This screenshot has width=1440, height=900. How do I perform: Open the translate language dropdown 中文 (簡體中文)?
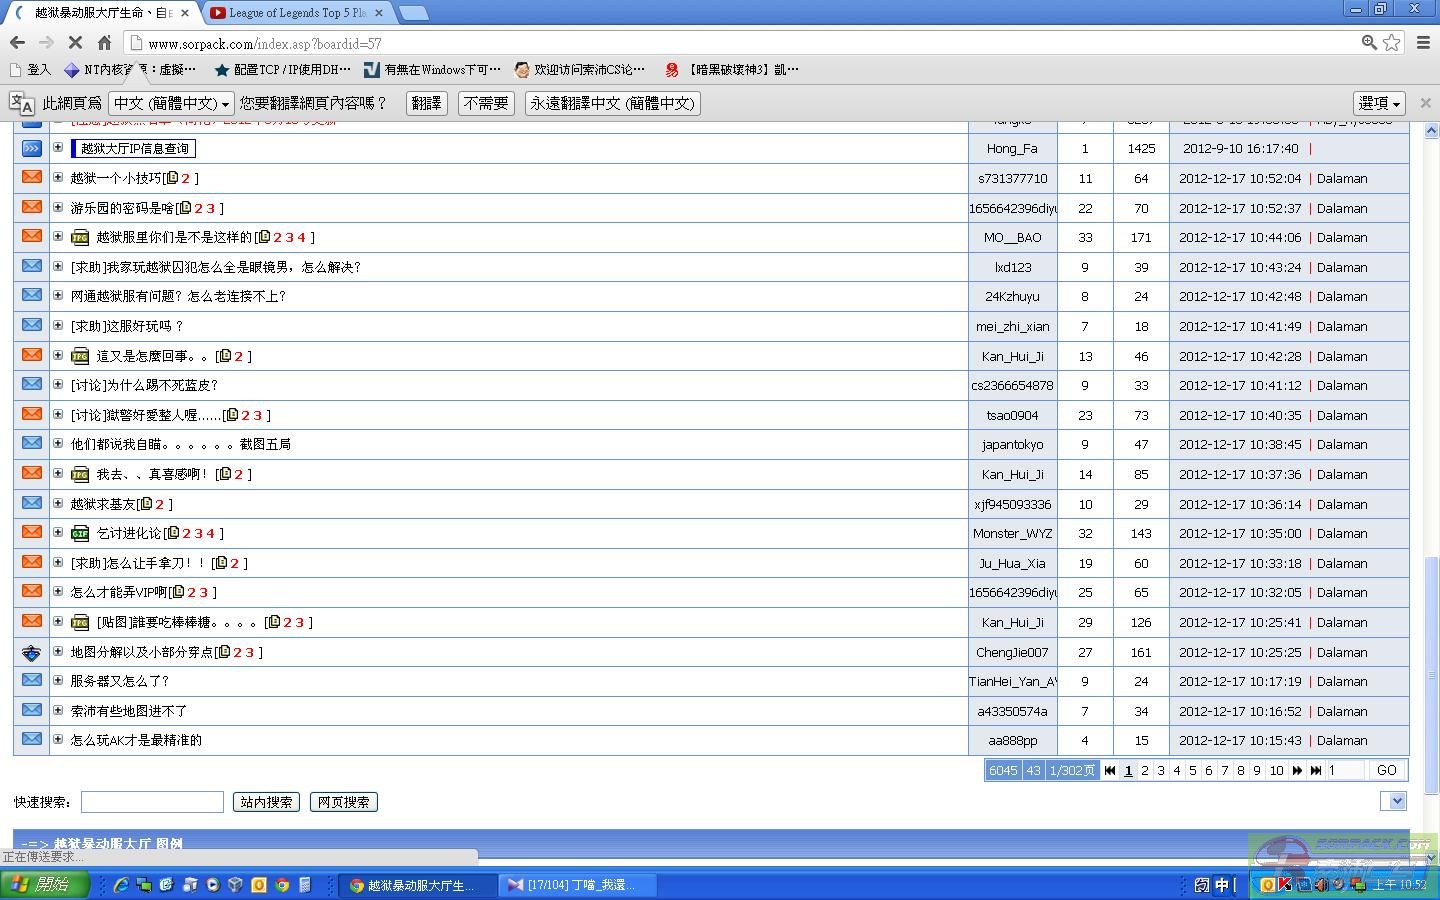[x=171, y=104]
